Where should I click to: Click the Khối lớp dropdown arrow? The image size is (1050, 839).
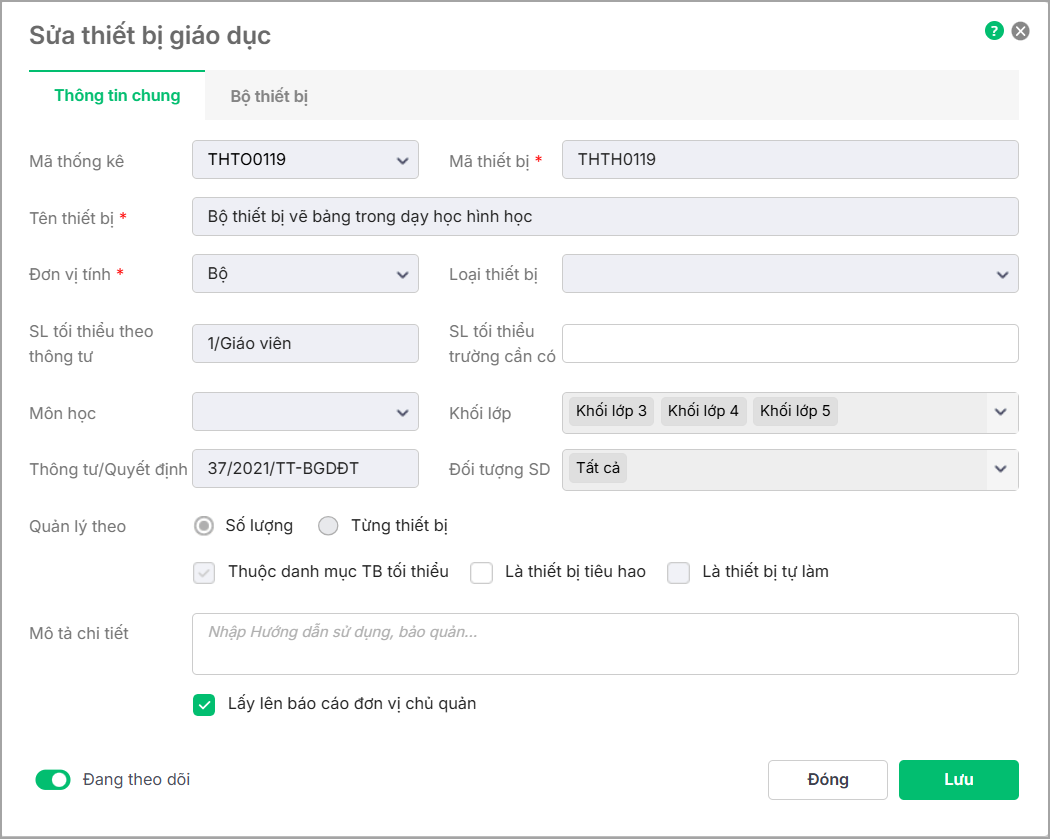pyautogui.click(x=1001, y=412)
